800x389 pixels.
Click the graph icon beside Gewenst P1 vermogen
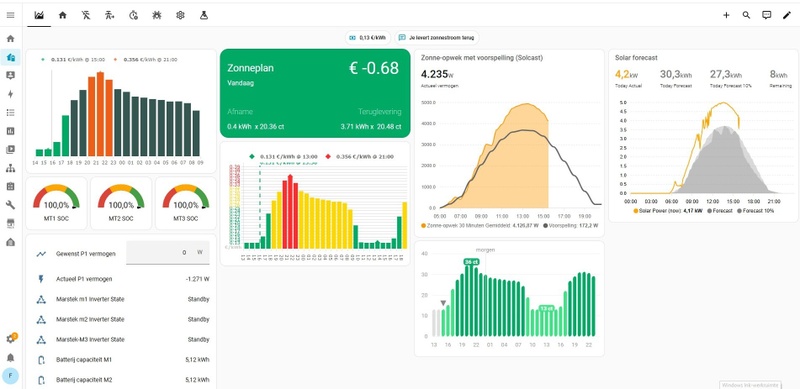[41, 253]
